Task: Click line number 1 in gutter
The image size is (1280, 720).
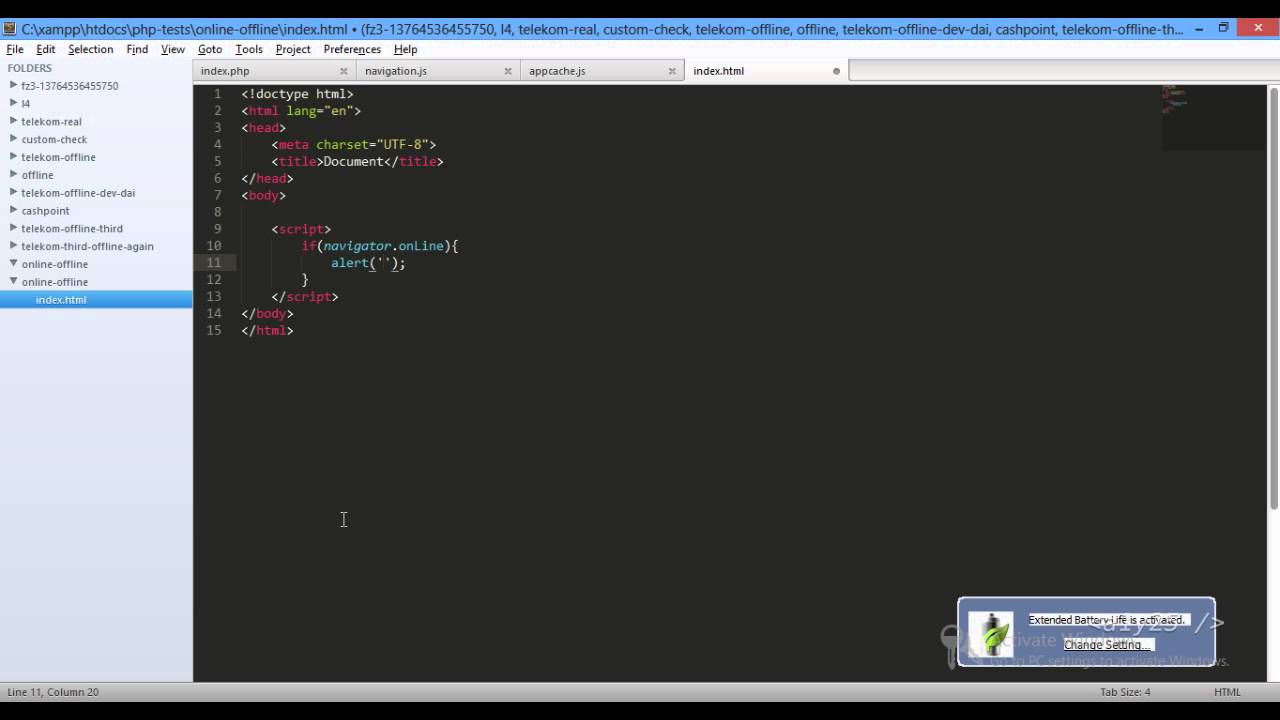Action: [217, 94]
